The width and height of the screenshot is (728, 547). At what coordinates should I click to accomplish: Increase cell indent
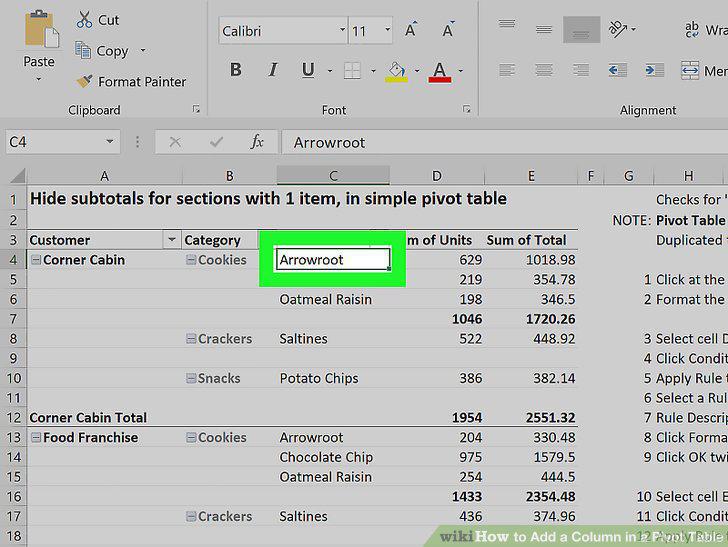(x=655, y=70)
